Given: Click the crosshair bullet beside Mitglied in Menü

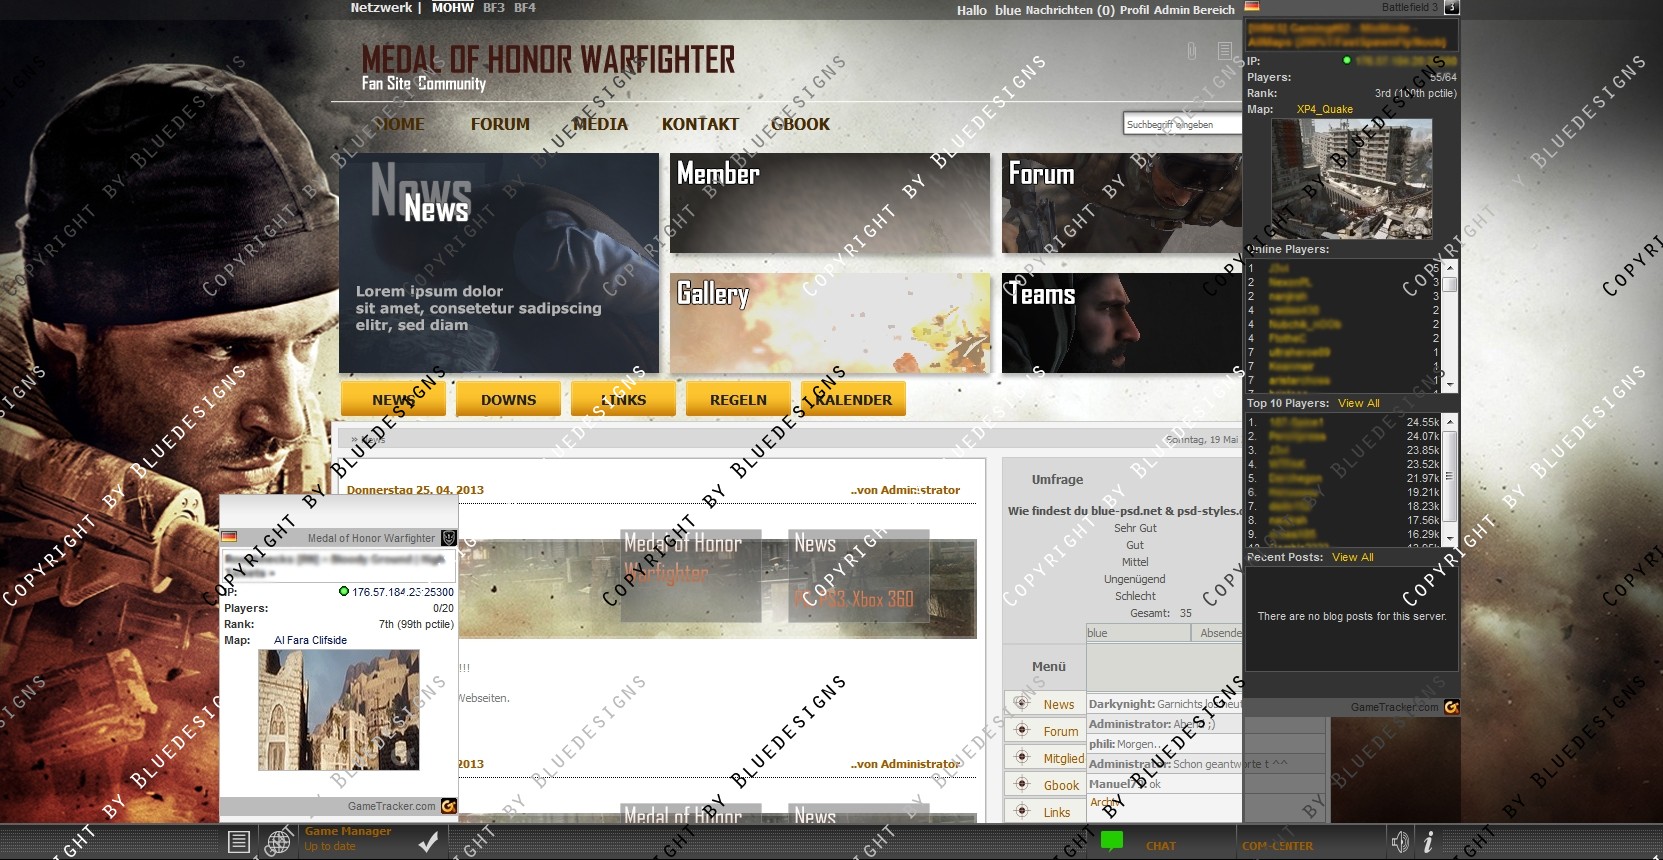Looking at the screenshot, I should click(x=1021, y=757).
